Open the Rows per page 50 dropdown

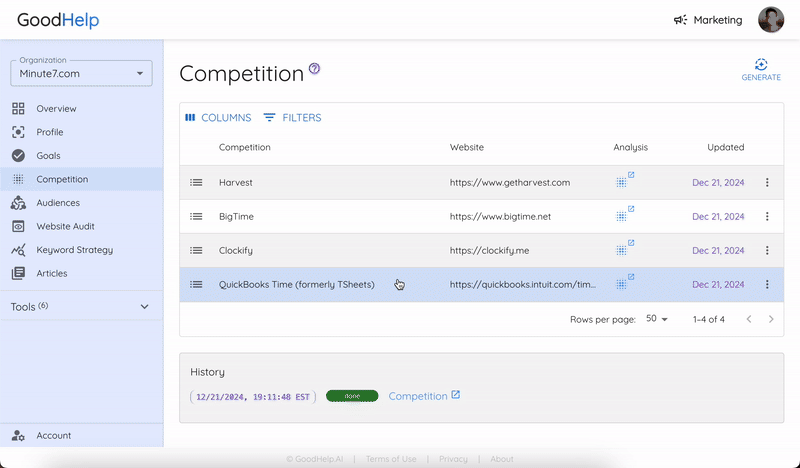[x=657, y=319]
